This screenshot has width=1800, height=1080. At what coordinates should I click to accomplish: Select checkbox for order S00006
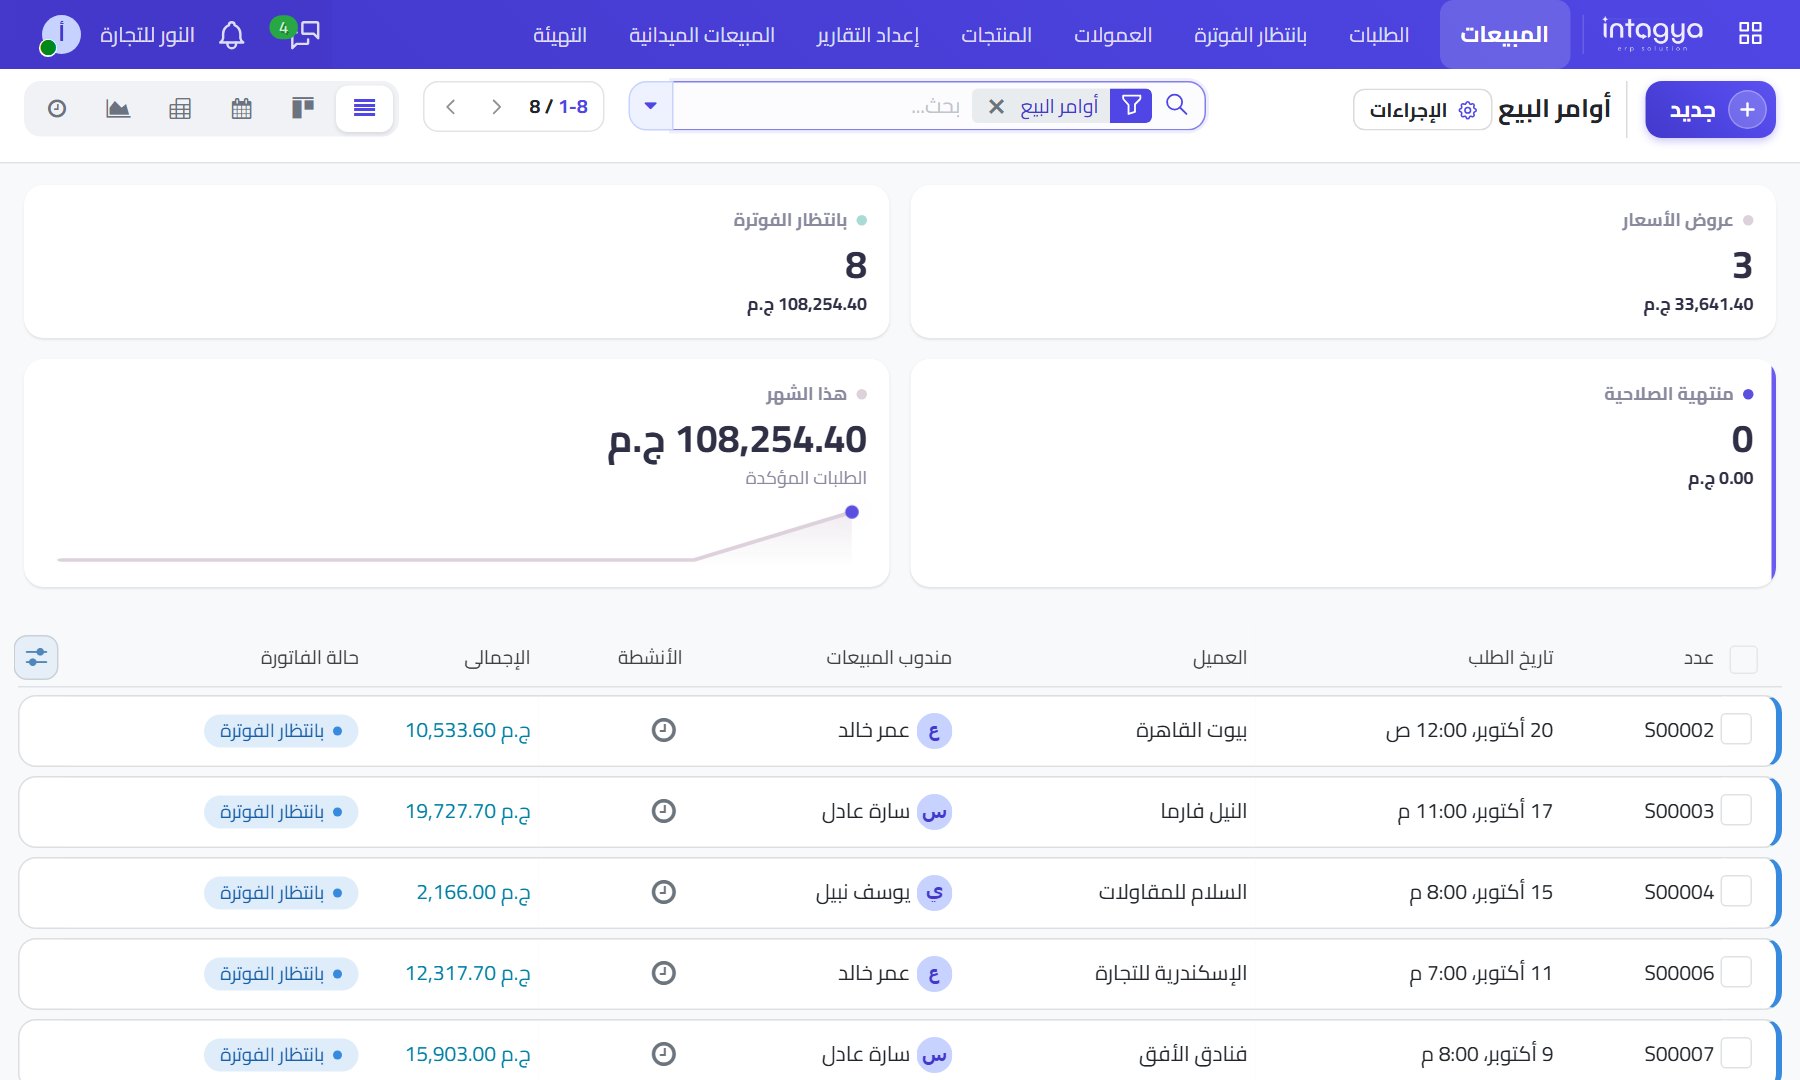pyautogui.click(x=1737, y=973)
